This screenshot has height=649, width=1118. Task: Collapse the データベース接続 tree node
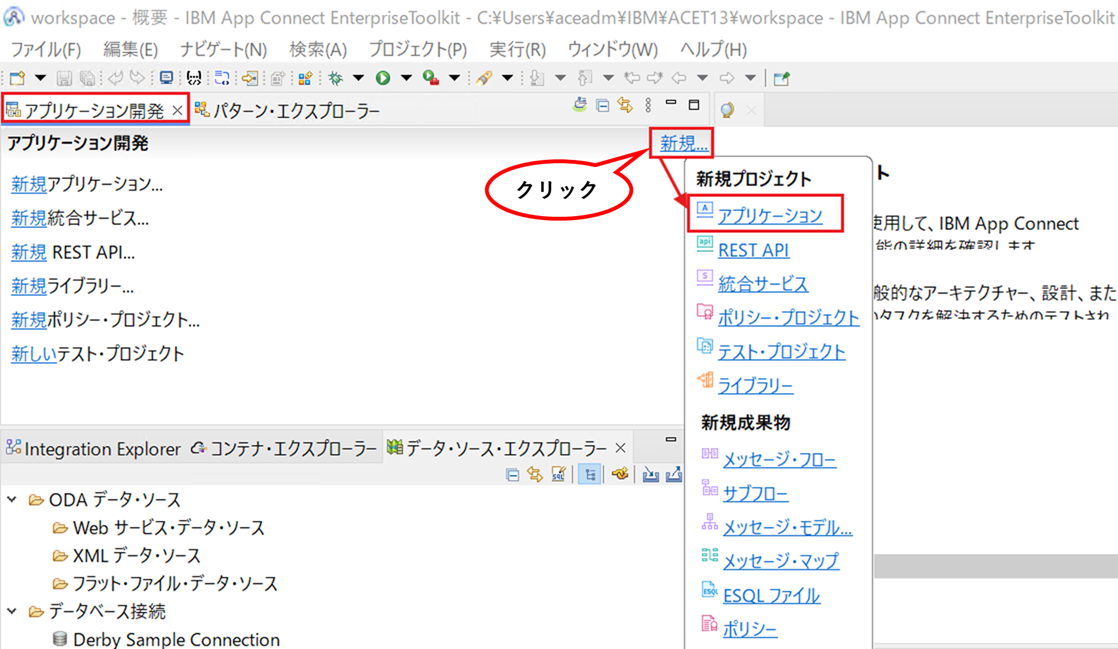click(12, 611)
